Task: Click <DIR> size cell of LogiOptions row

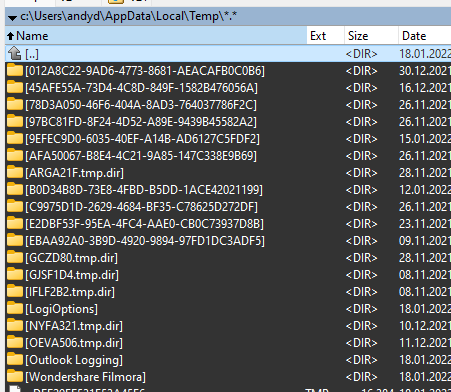Action: [362, 309]
